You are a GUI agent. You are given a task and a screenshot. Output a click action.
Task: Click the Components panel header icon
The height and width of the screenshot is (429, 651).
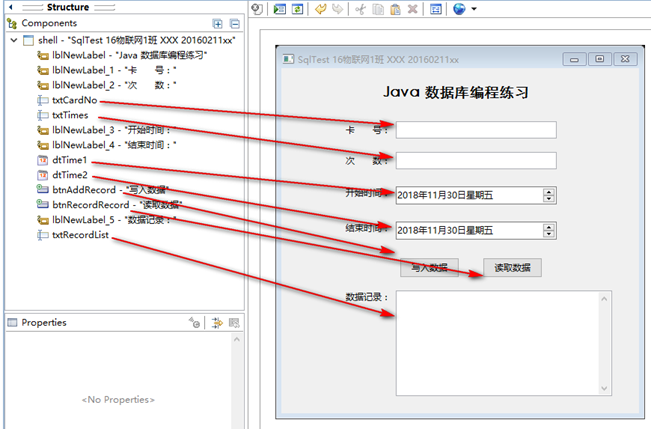pyautogui.click(x=12, y=24)
